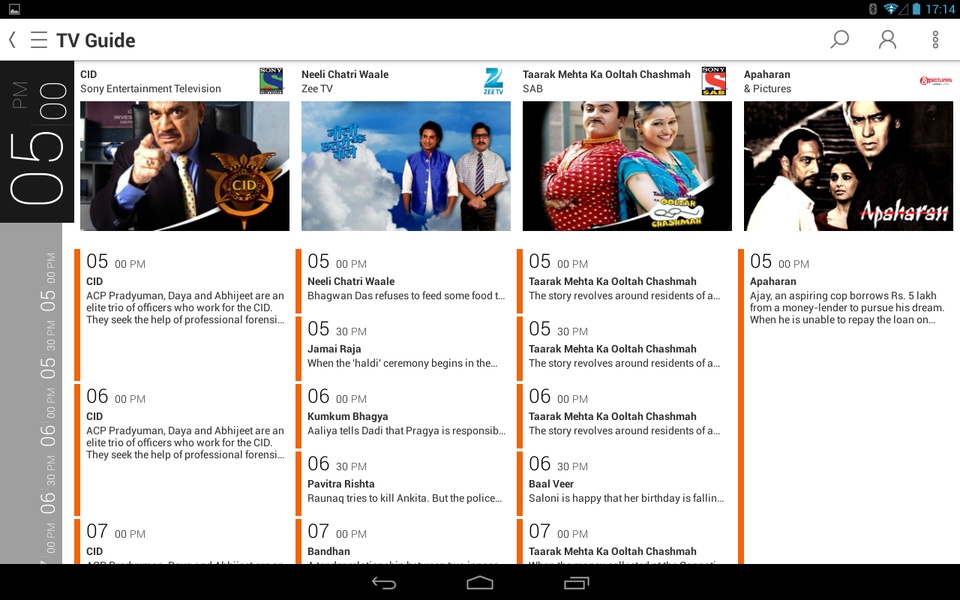
Task: Open the Apaharan movie poster thumbnail
Action: click(x=849, y=166)
